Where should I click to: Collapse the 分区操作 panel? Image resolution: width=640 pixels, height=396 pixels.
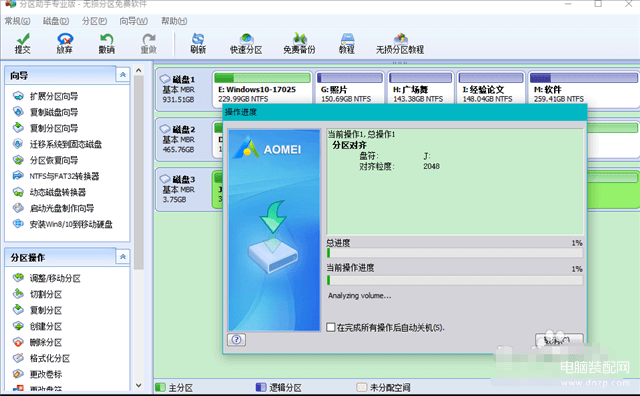[x=123, y=257]
